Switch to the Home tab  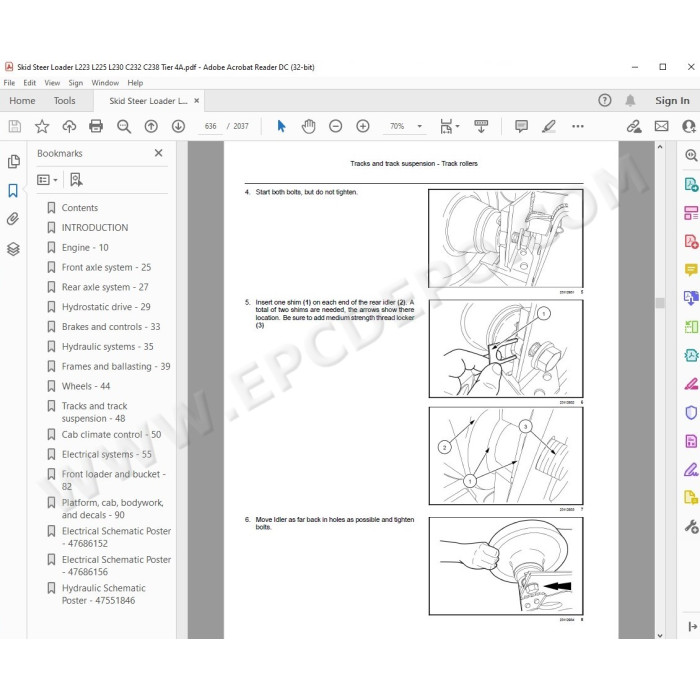click(x=22, y=101)
